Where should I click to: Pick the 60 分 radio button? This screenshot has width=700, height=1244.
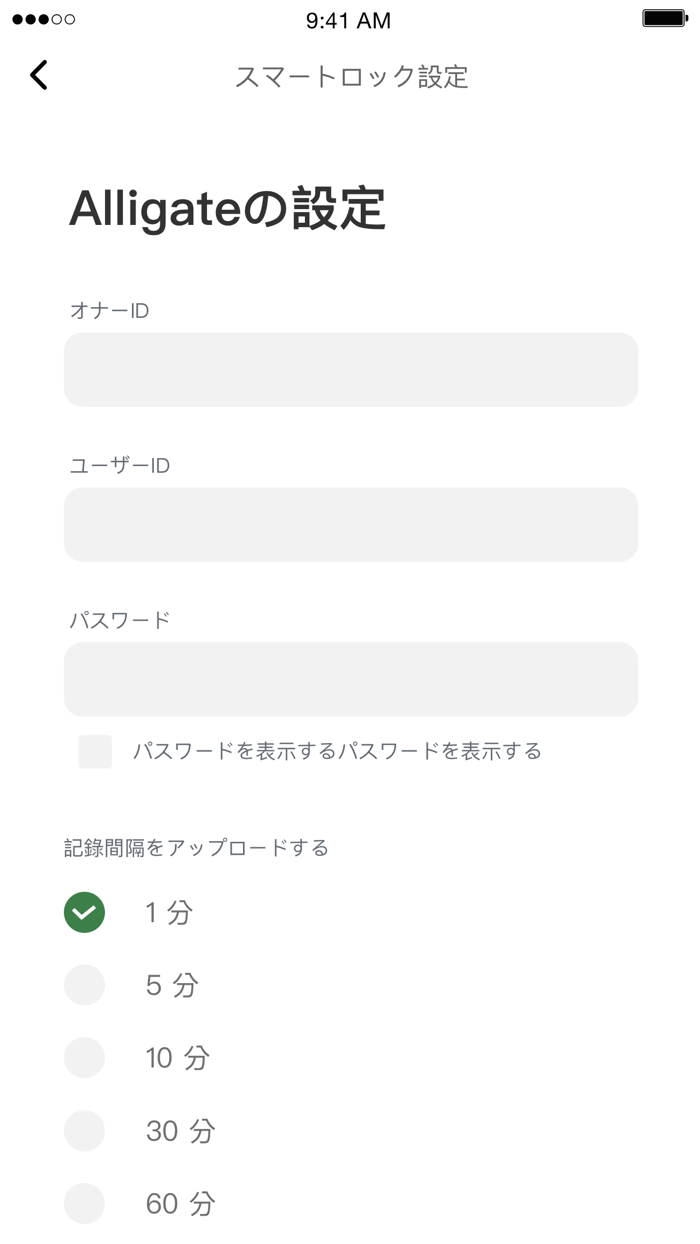click(85, 1204)
